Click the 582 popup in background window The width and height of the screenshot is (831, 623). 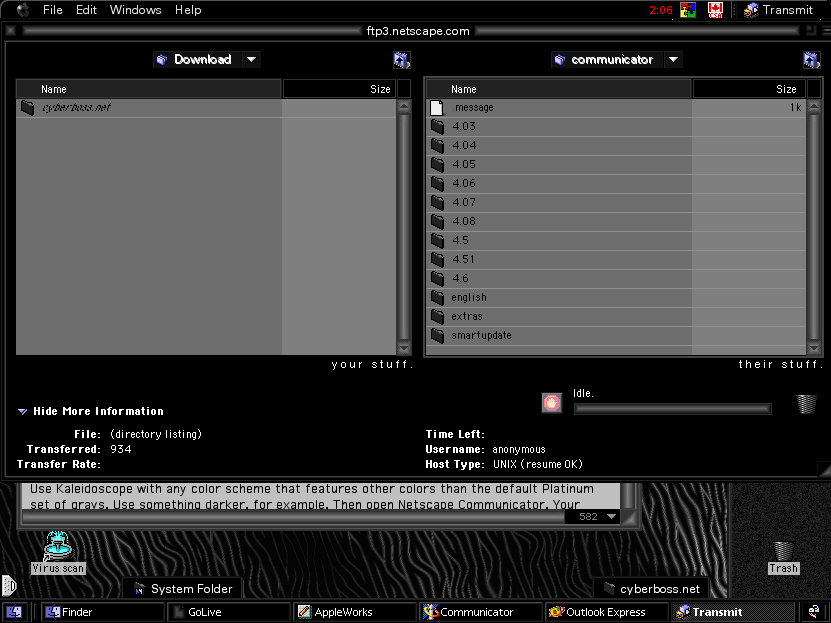coord(593,517)
